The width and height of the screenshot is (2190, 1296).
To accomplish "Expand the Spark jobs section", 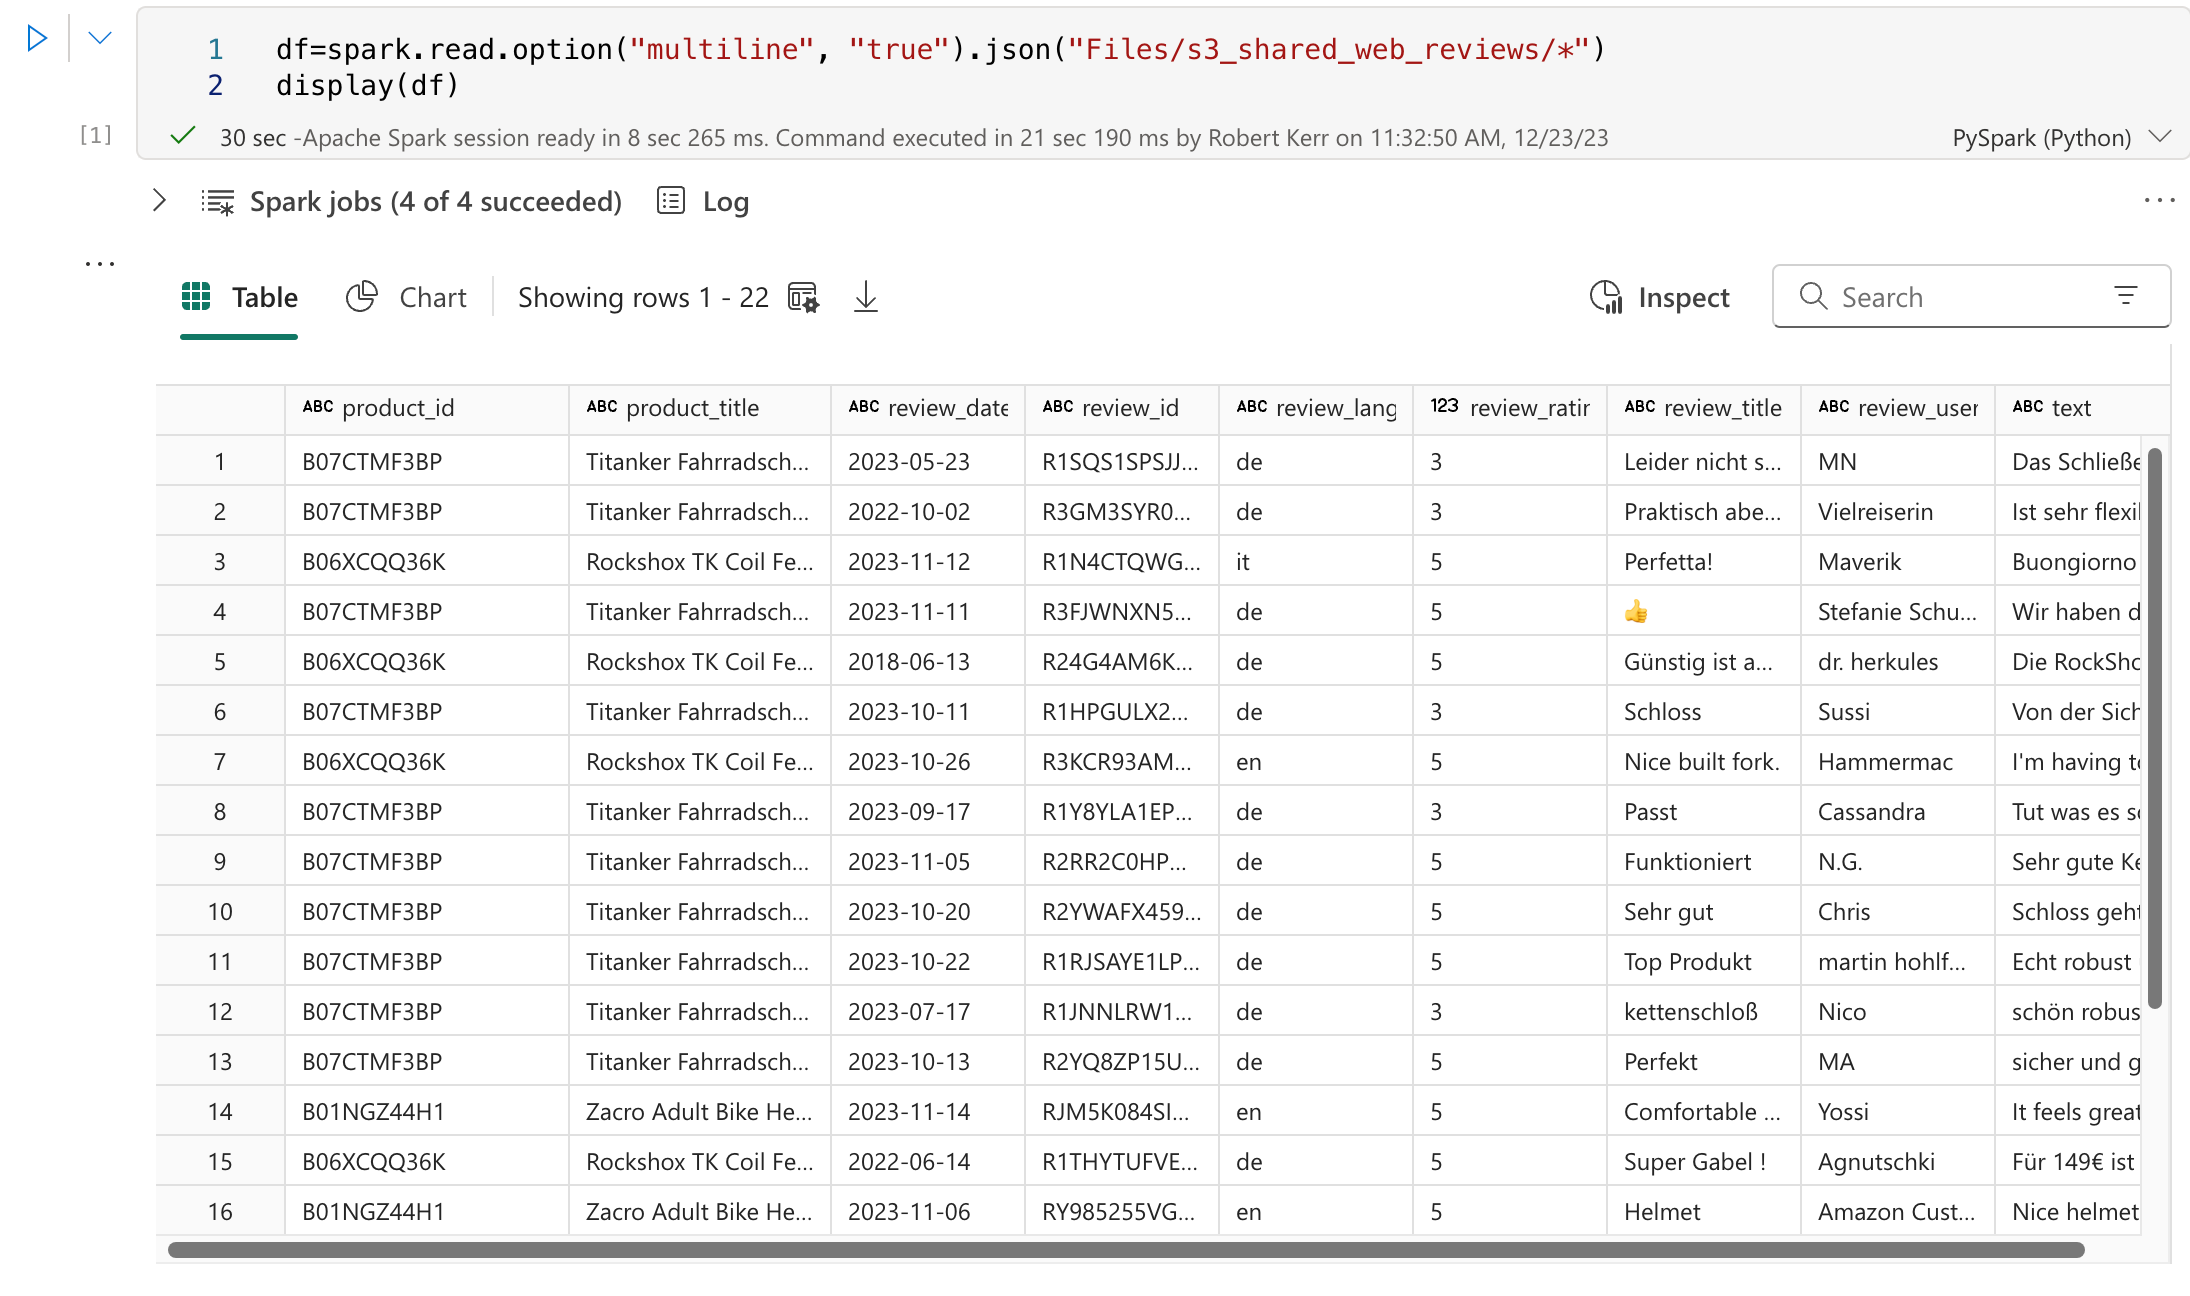I will click(x=159, y=201).
